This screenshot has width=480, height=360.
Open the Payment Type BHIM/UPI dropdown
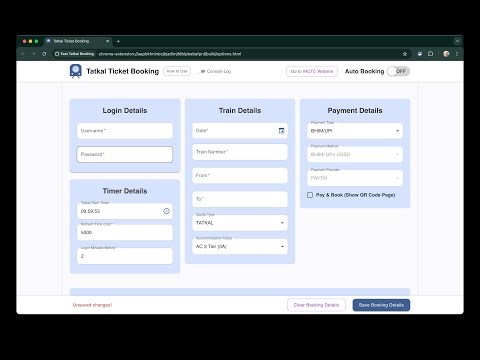tap(355, 131)
